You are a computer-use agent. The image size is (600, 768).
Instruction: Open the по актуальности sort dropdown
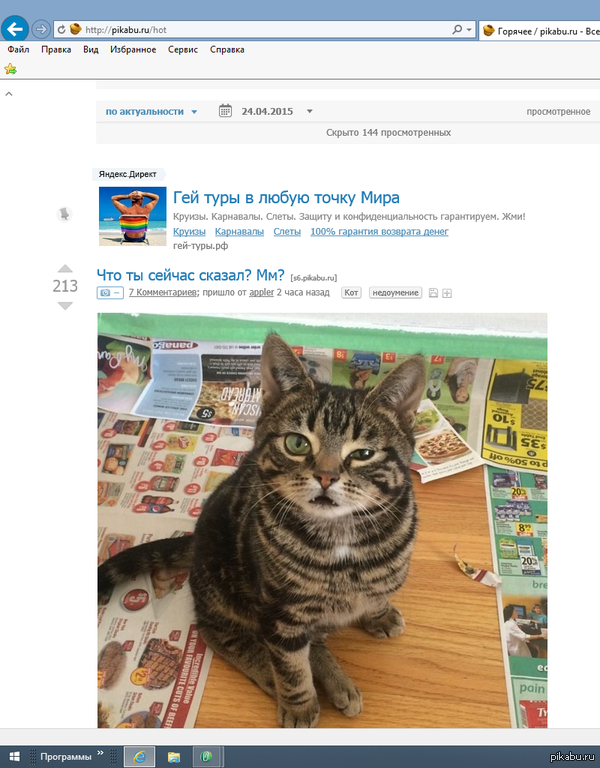pyautogui.click(x=151, y=112)
